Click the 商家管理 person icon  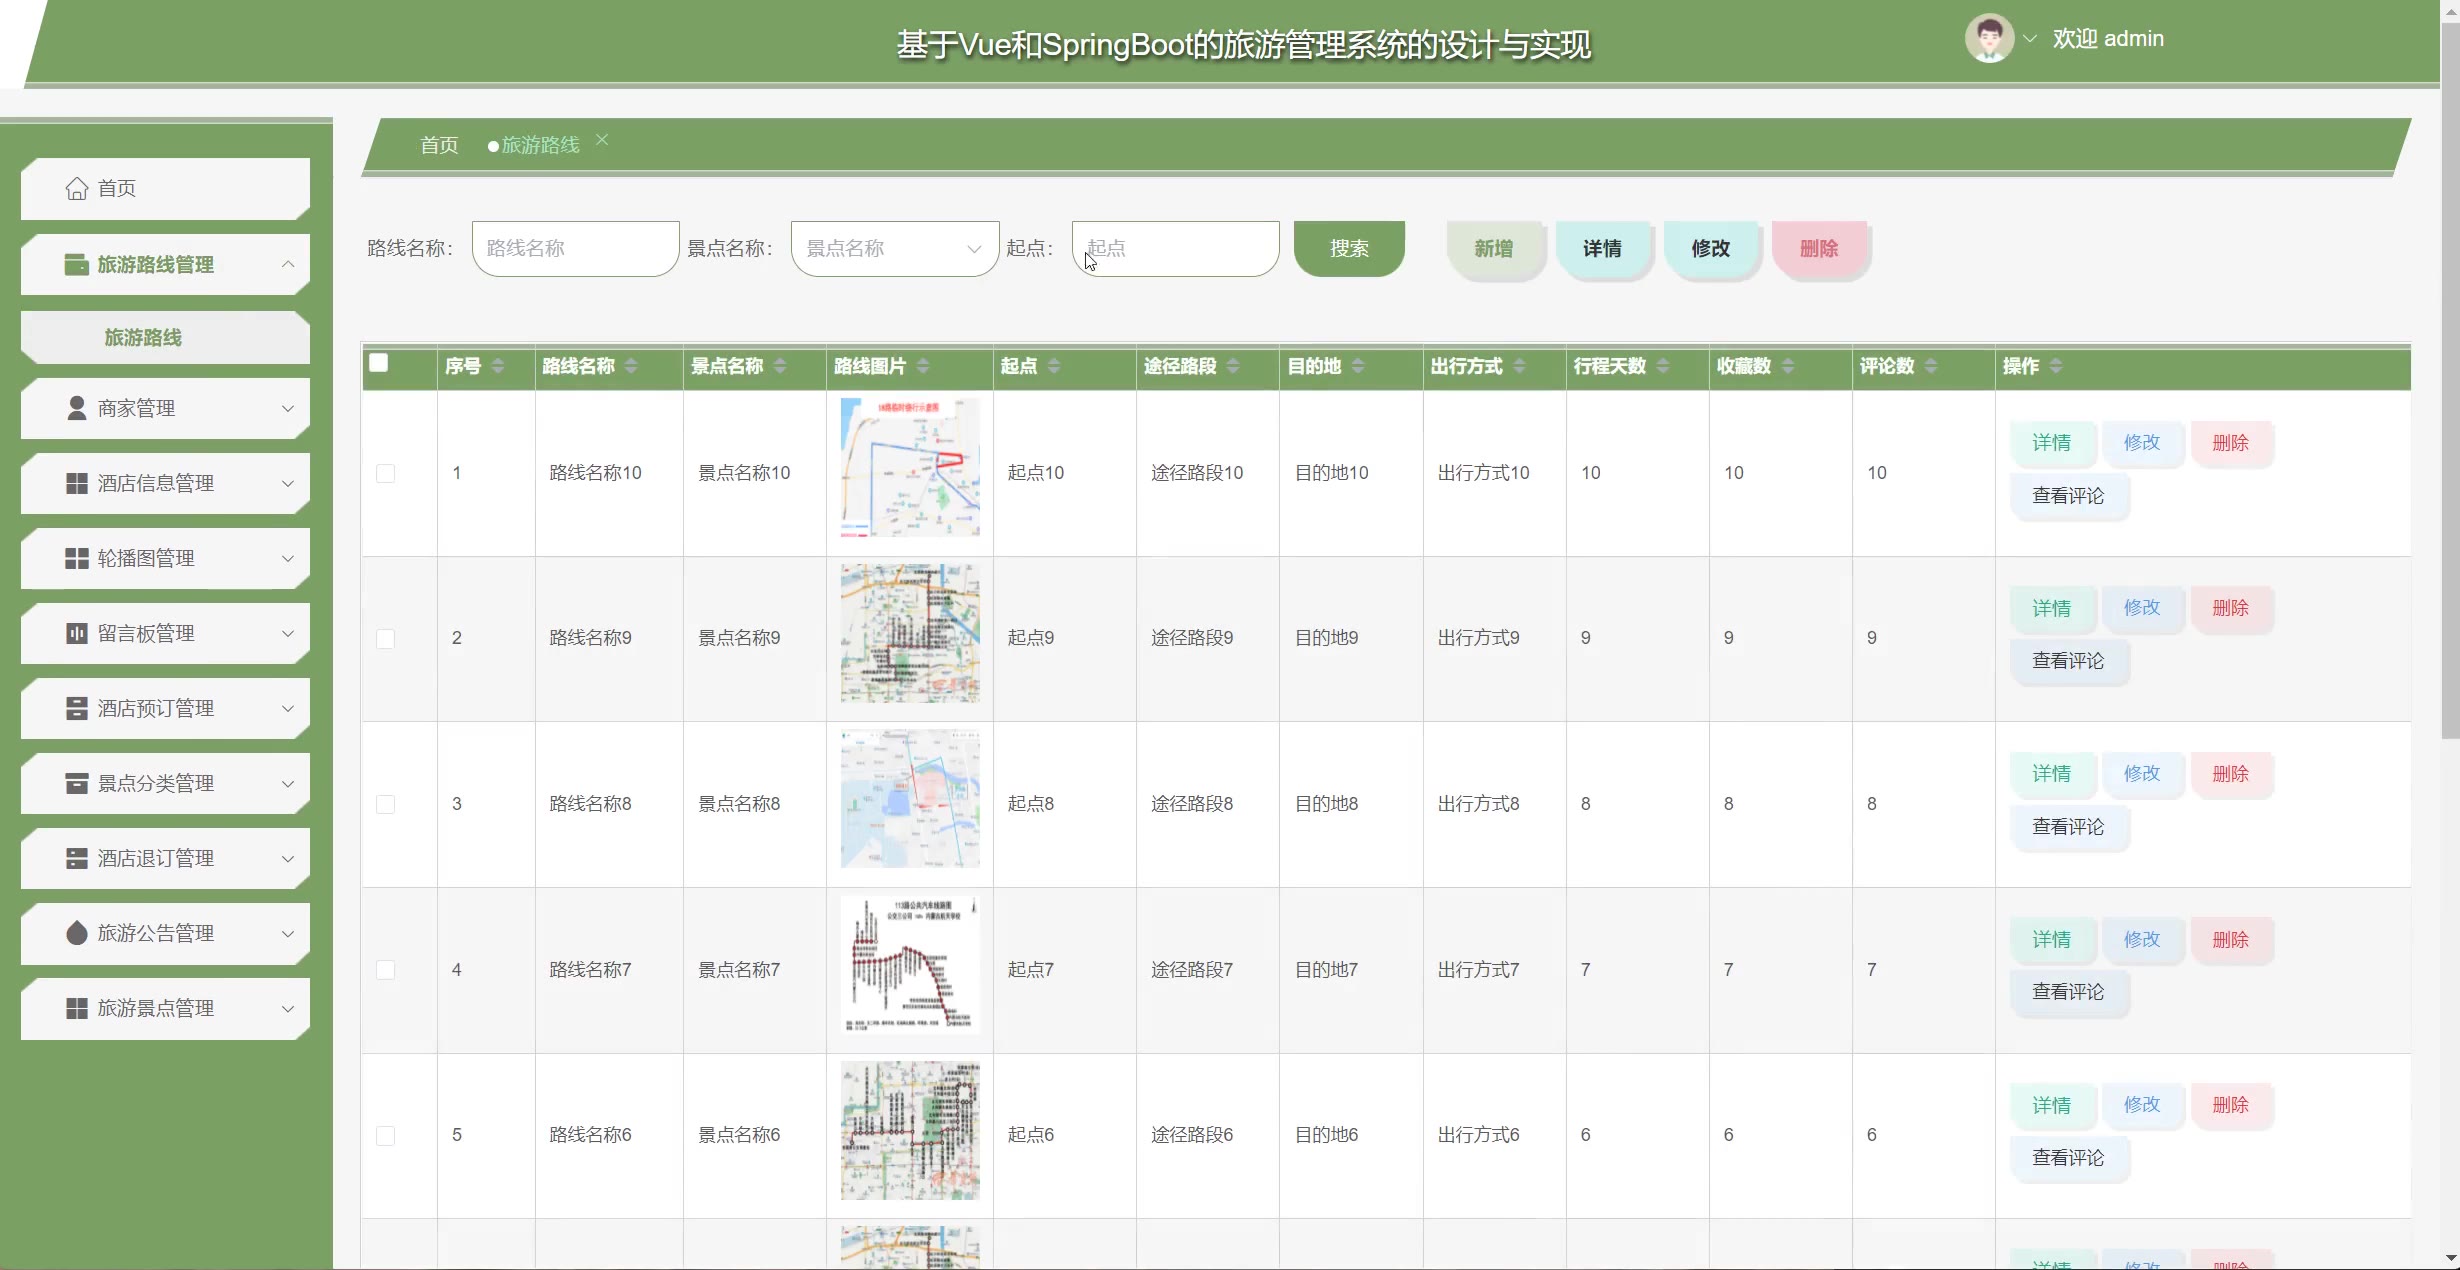[76, 408]
